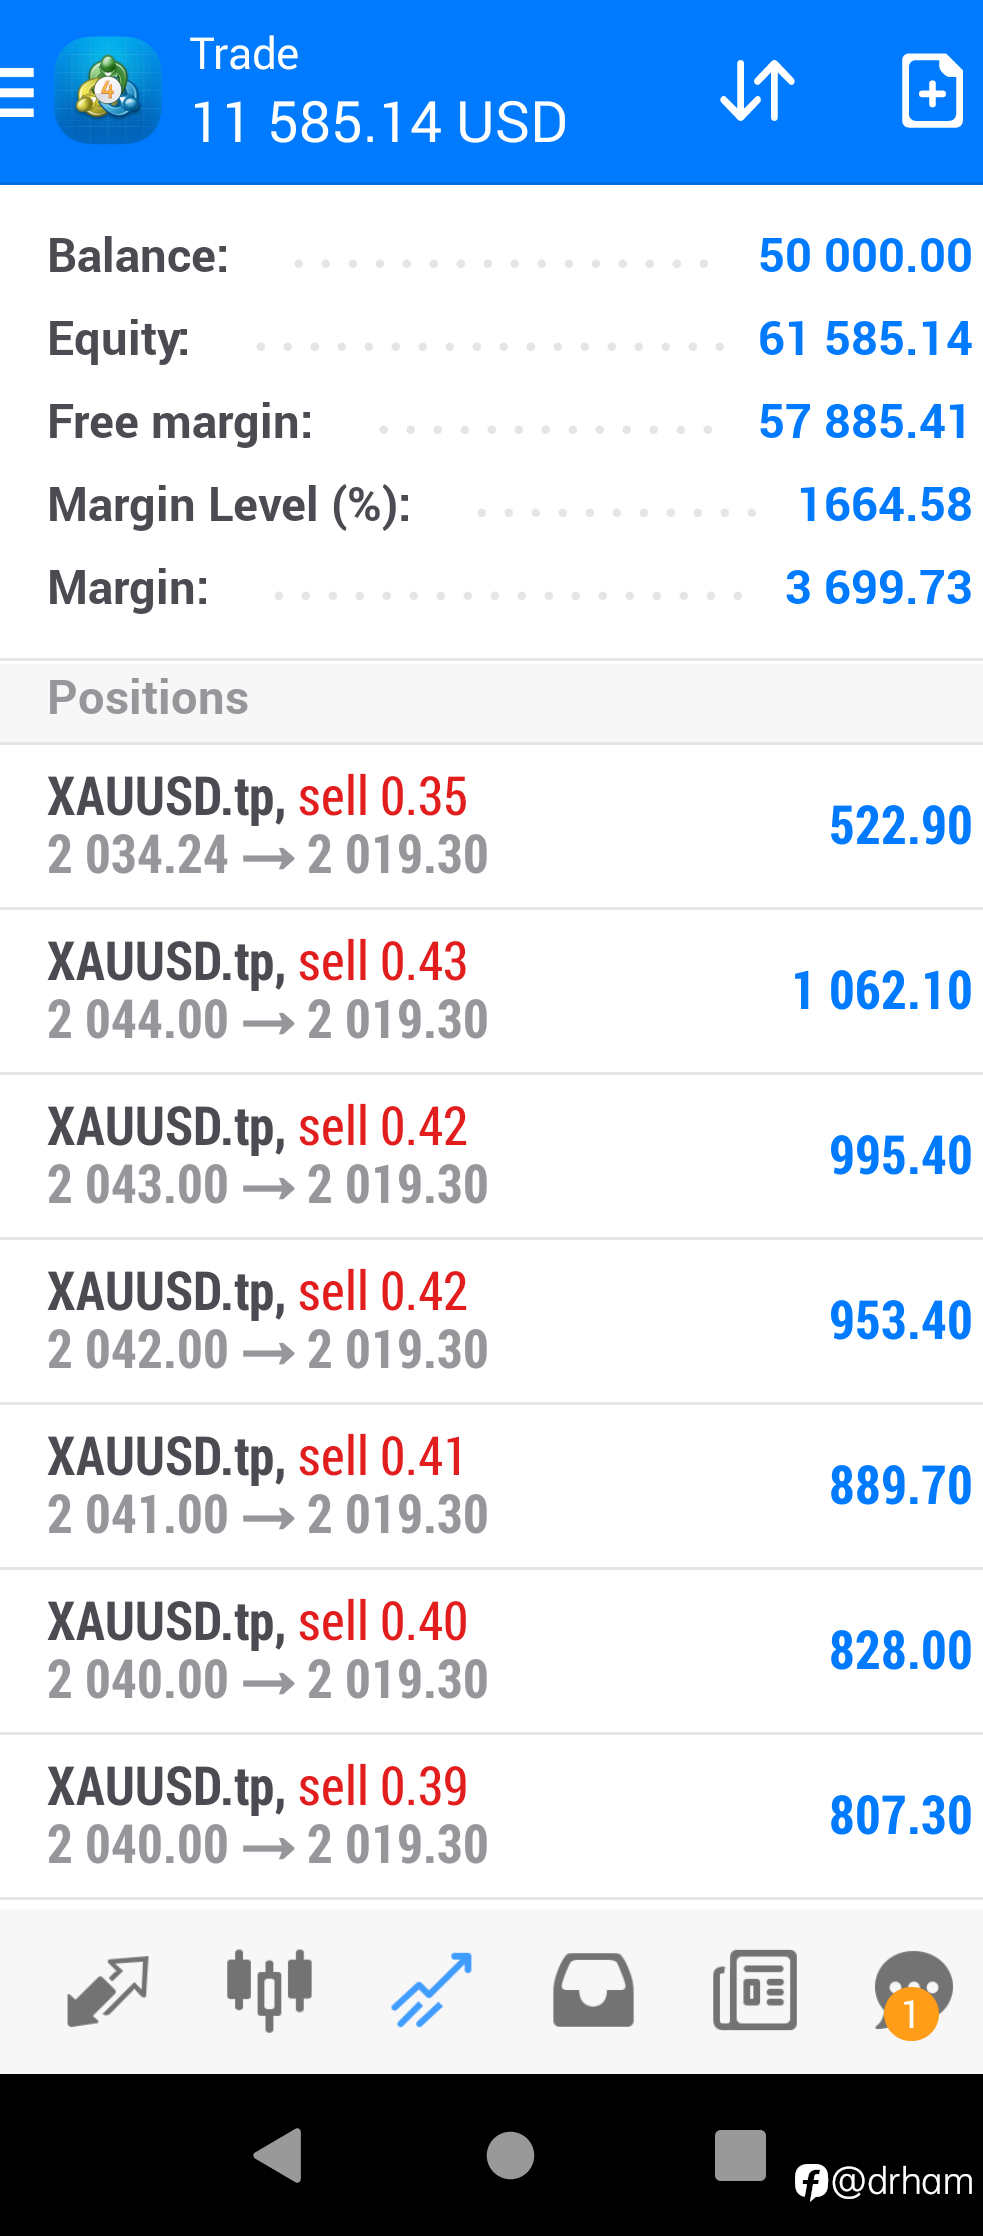Select the sell 0.40 position at 2 040.00
Viewport: 983px width, 2236px height.
pyautogui.click(x=491, y=1651)
